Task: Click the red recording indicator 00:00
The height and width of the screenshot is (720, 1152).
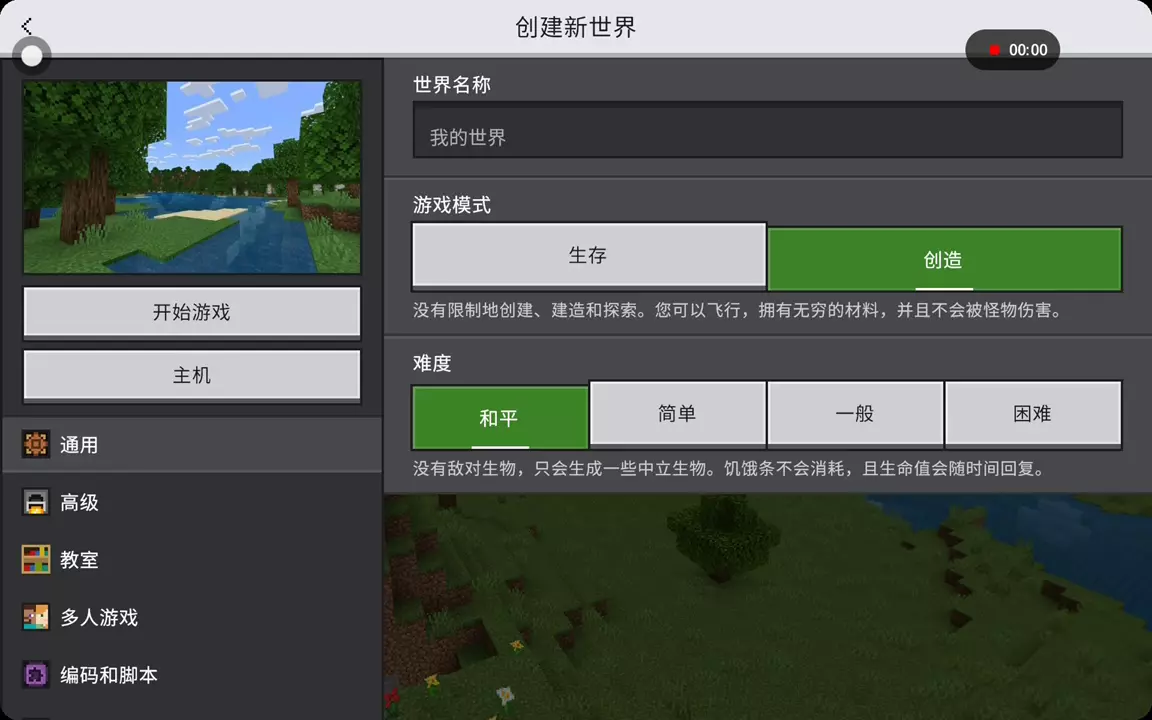Action: pos(1012,50)
